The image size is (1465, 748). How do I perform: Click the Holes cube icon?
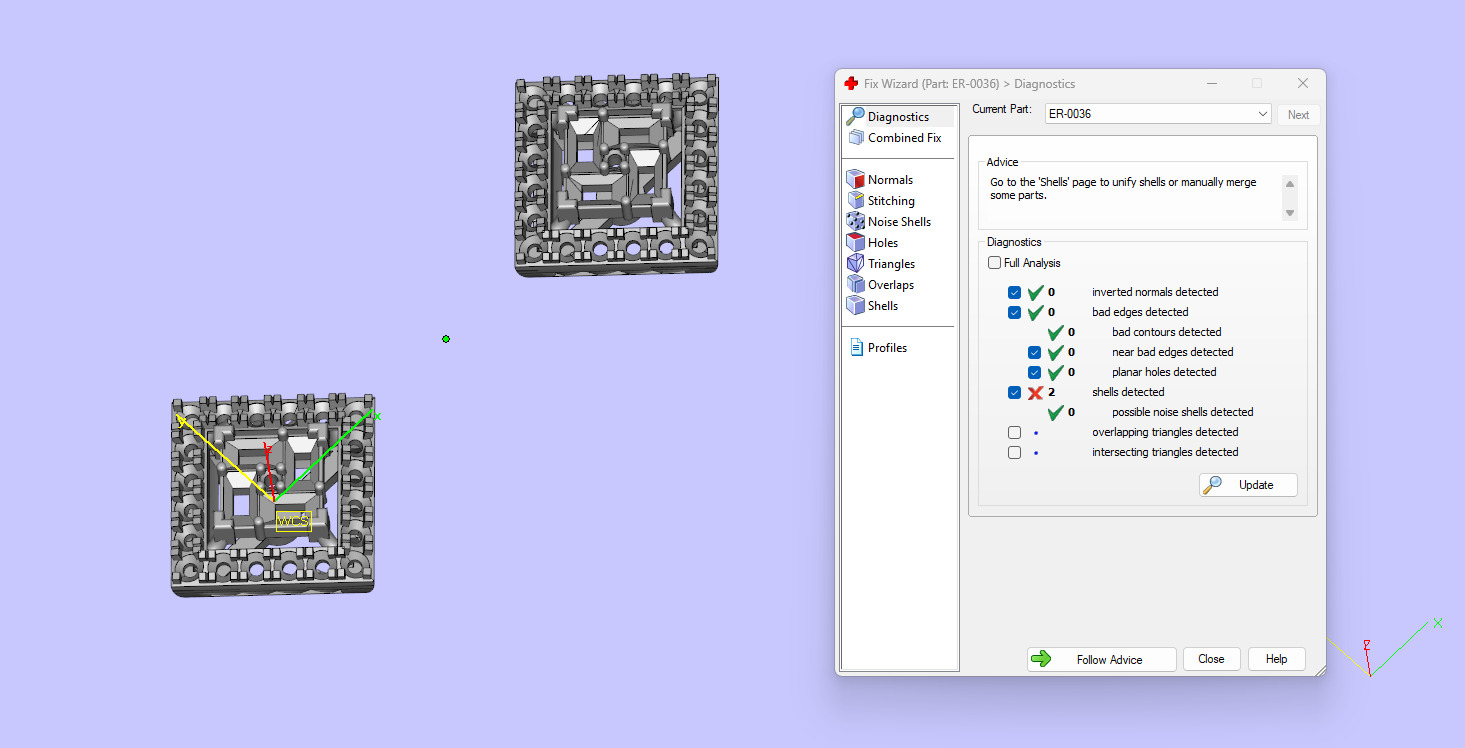click(x=855, y=243)
